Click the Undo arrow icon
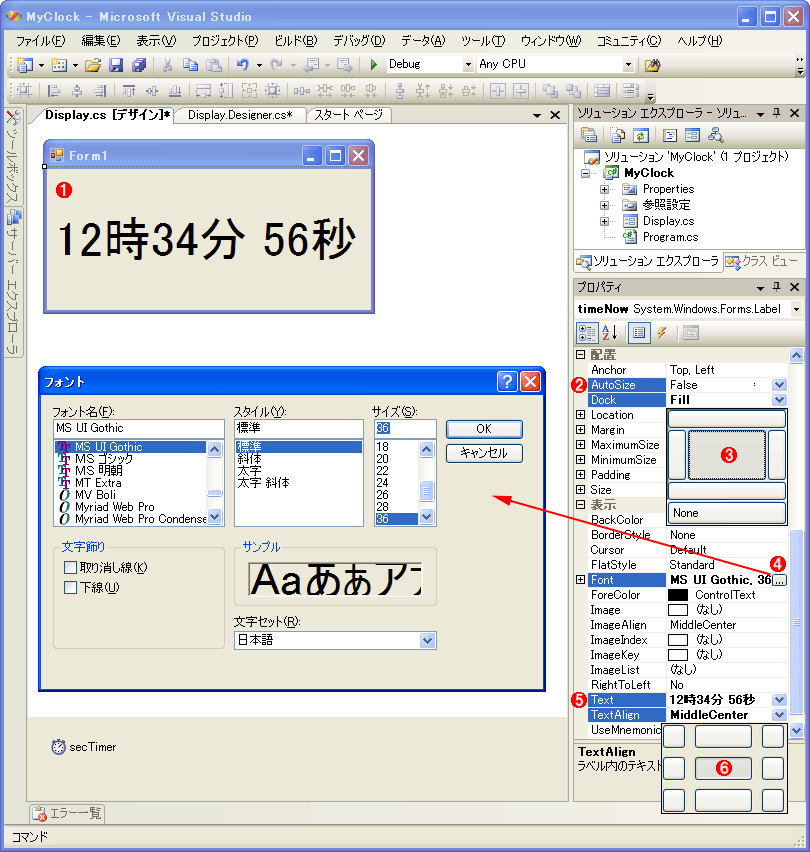This screenshot has height=852, width=810. tap(242, 65)
